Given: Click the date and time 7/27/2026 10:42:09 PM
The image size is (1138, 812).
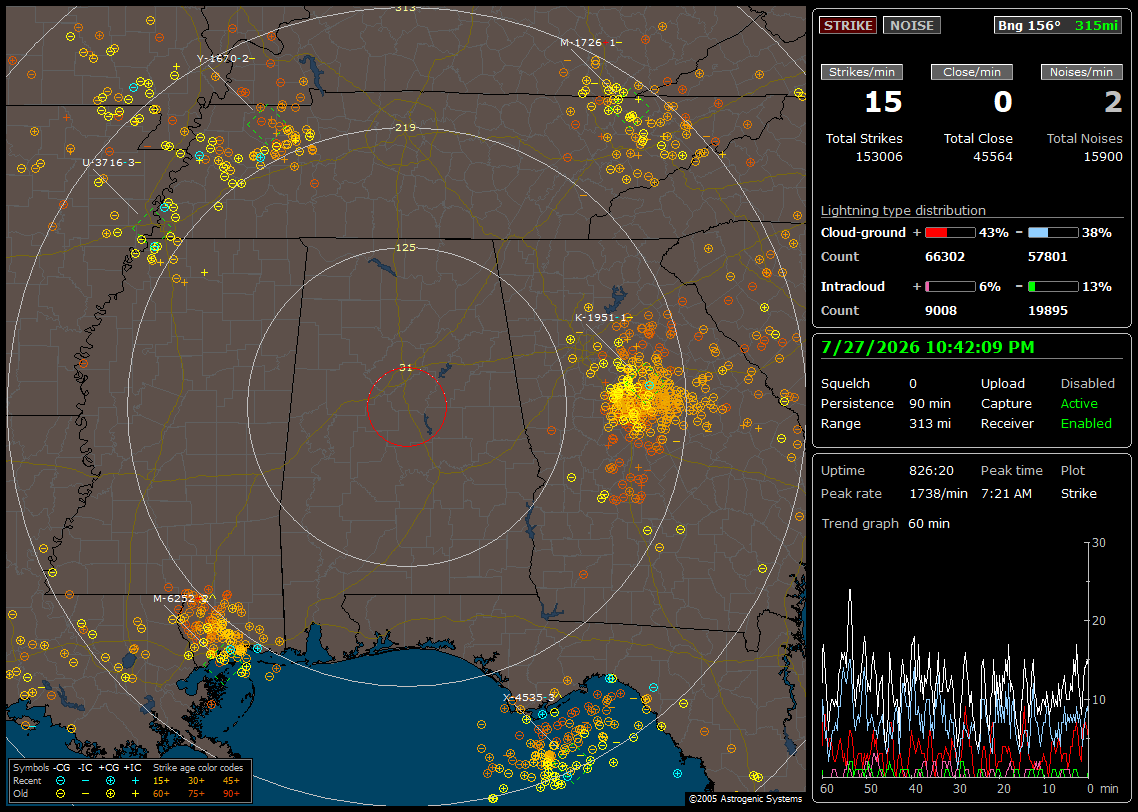Looking at the screenshot, I should (x=928, y=348).
